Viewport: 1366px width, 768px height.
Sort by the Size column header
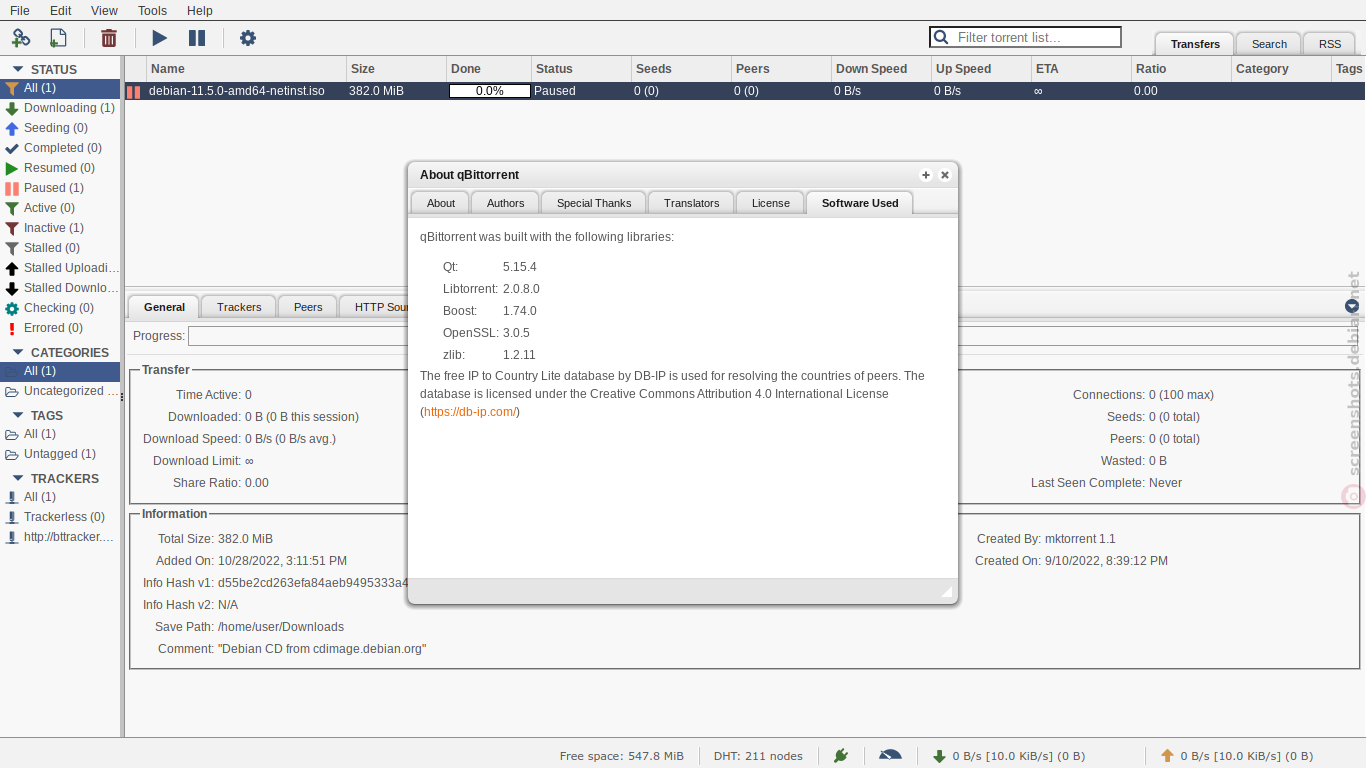tap(396, 69)
